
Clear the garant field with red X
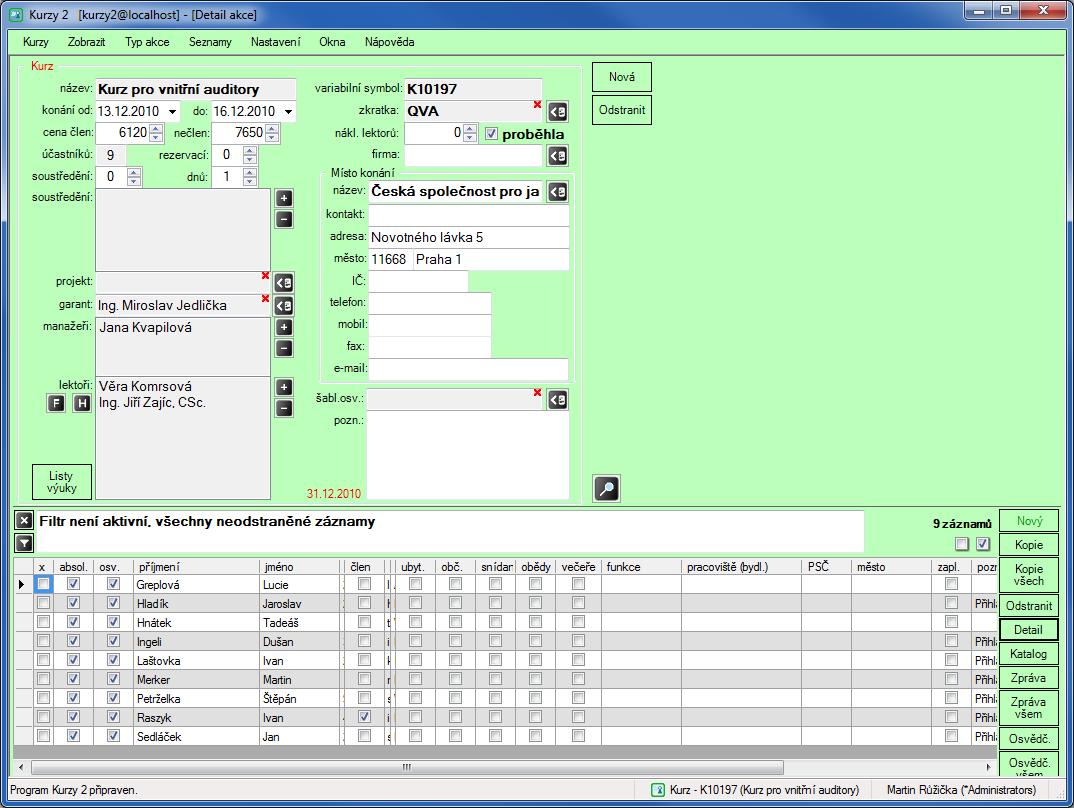pos(265,299)
